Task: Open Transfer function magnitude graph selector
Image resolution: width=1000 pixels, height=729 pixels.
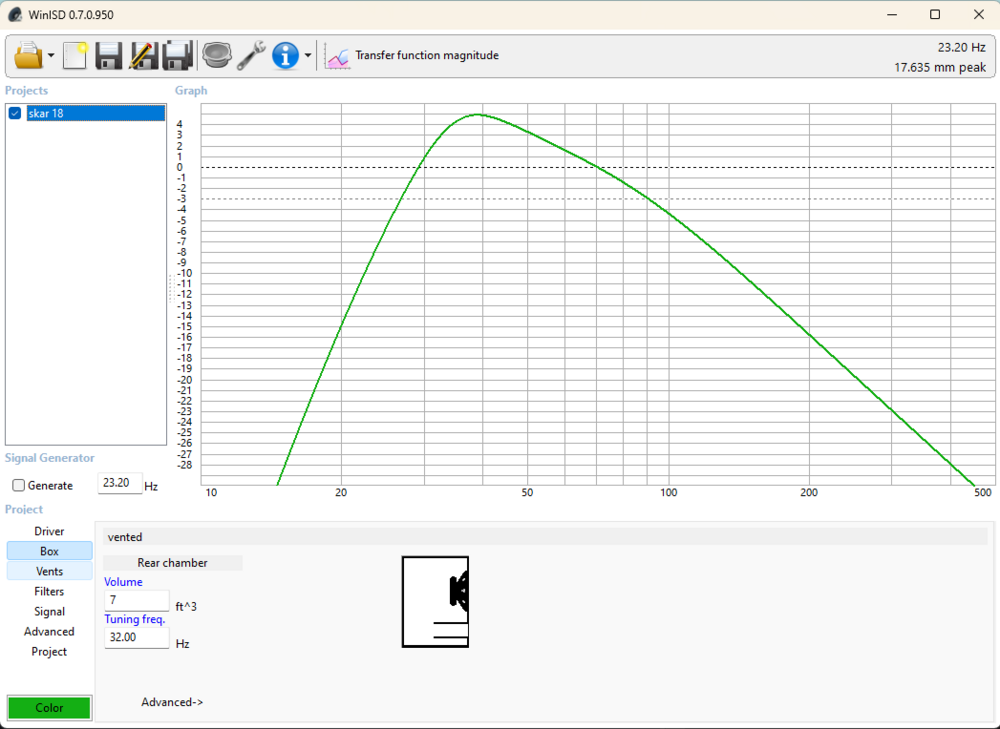Action: (427, 55)
